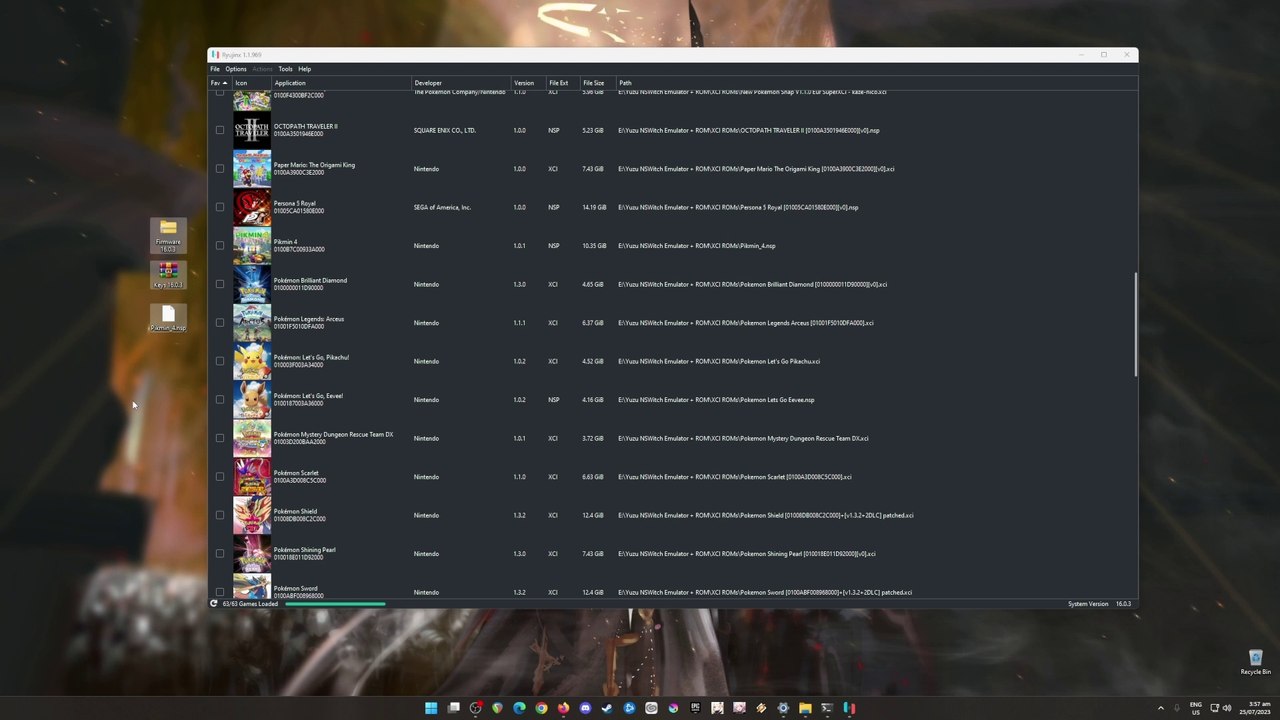Click the Pokémon Scarlet game icon

tap(252, 477)
